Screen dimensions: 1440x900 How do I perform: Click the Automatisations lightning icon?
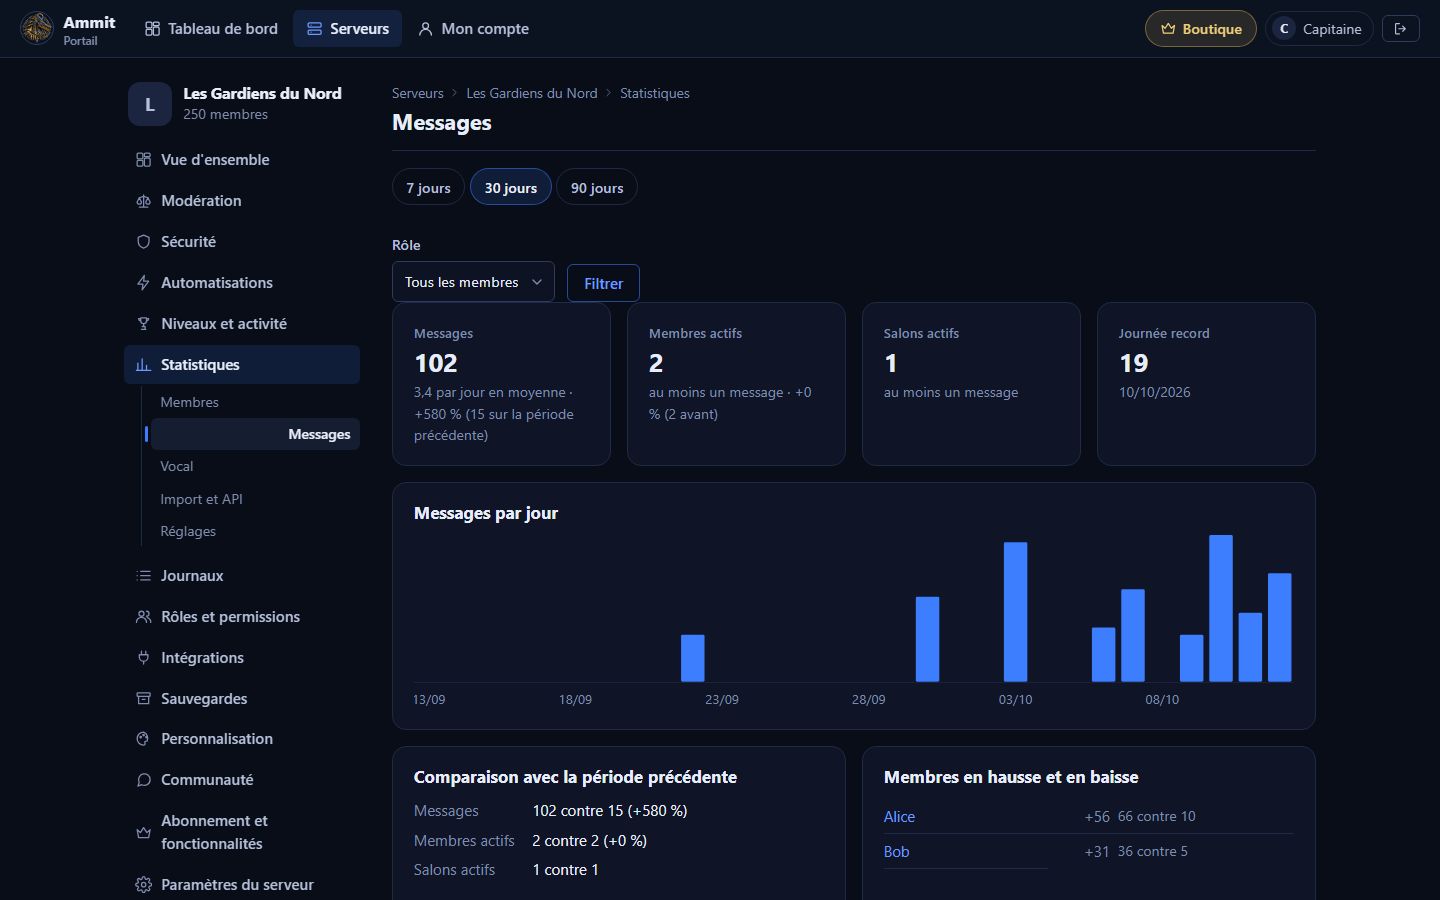tap(143, 283)
